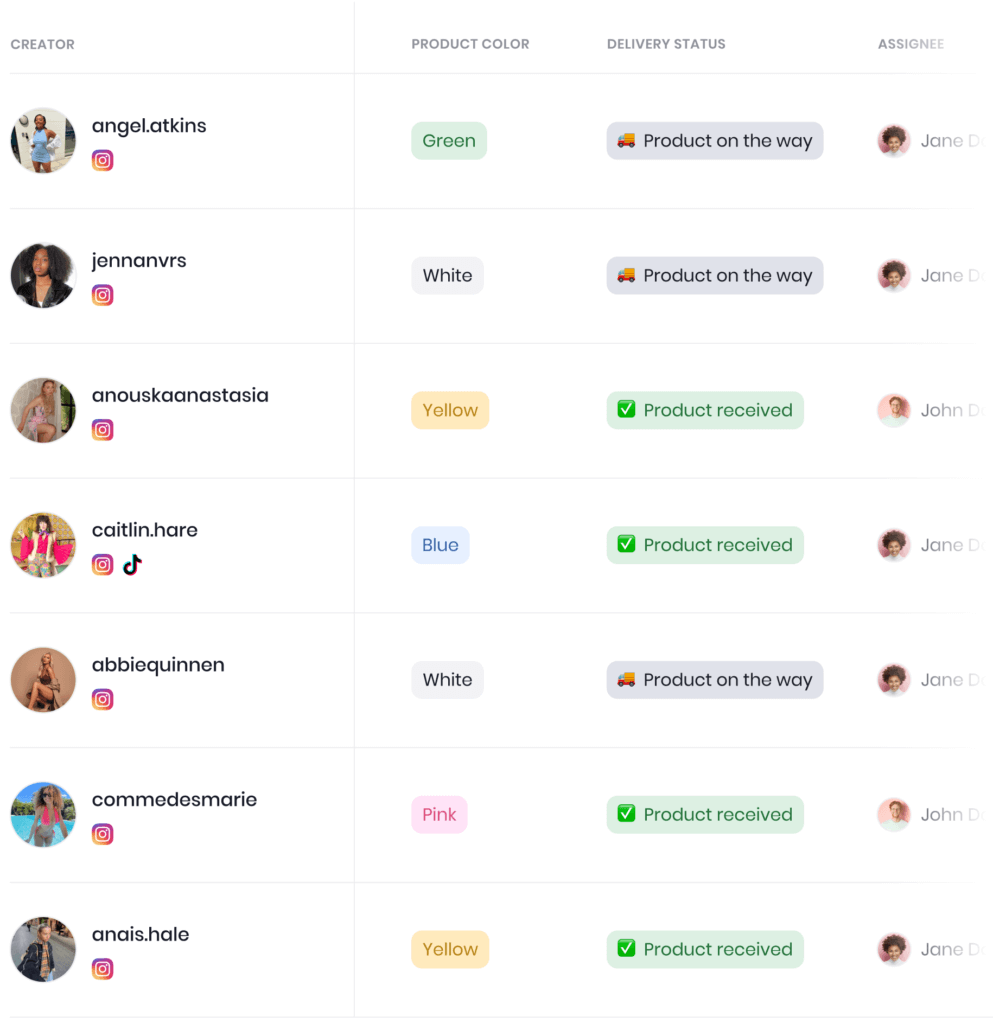Change jennanvrs 'Product on the way' status
This screenshot has width=993, height=1024.
715,276
